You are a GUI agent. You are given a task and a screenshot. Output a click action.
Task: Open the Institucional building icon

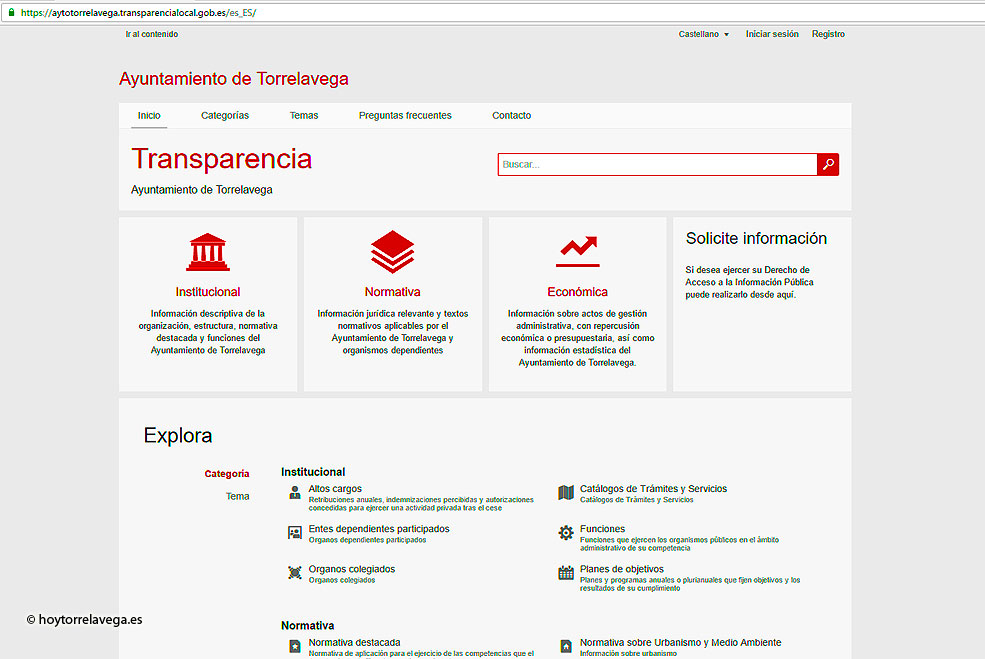tap(208, 252)
